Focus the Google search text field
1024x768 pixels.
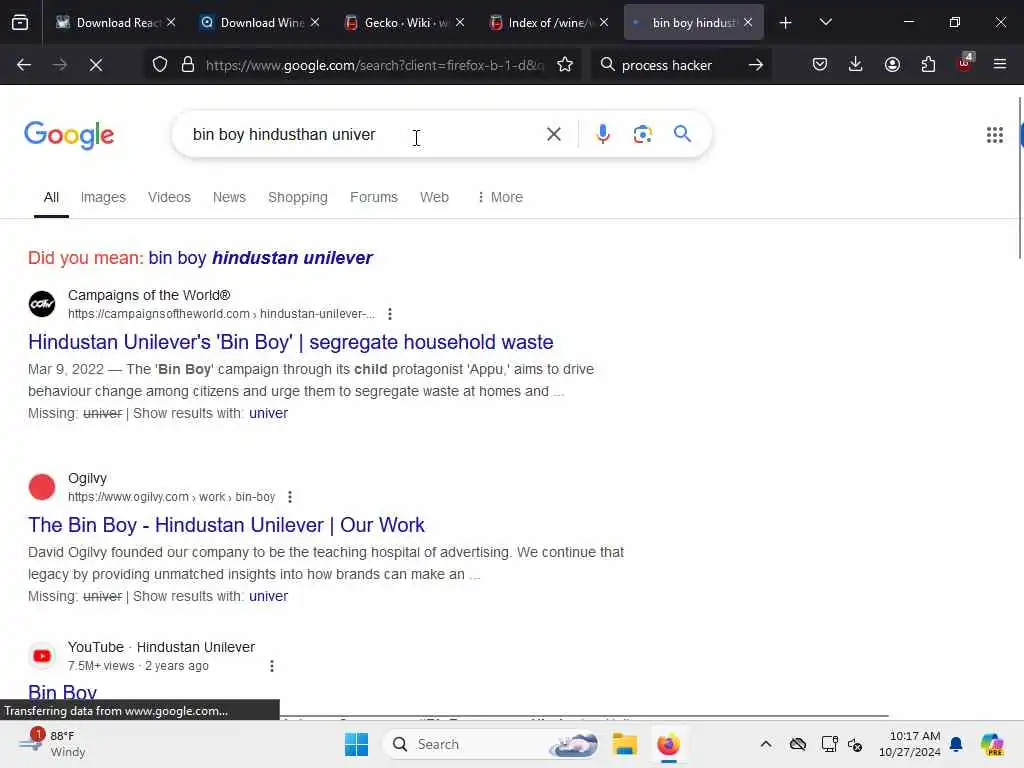366,135
